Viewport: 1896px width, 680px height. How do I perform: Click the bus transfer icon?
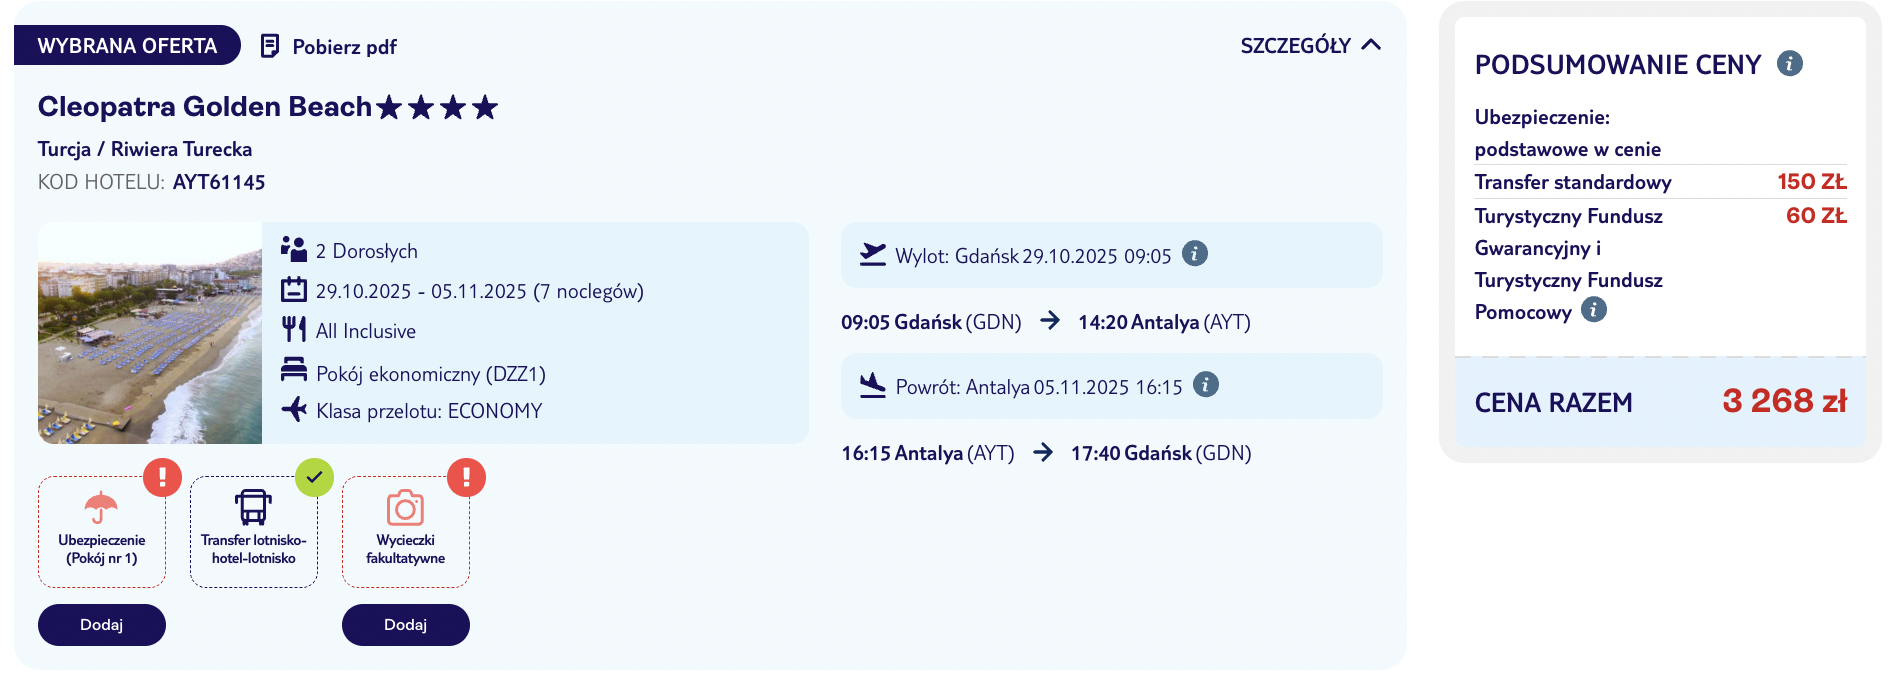pyautogui.click(x=253, y=507)
